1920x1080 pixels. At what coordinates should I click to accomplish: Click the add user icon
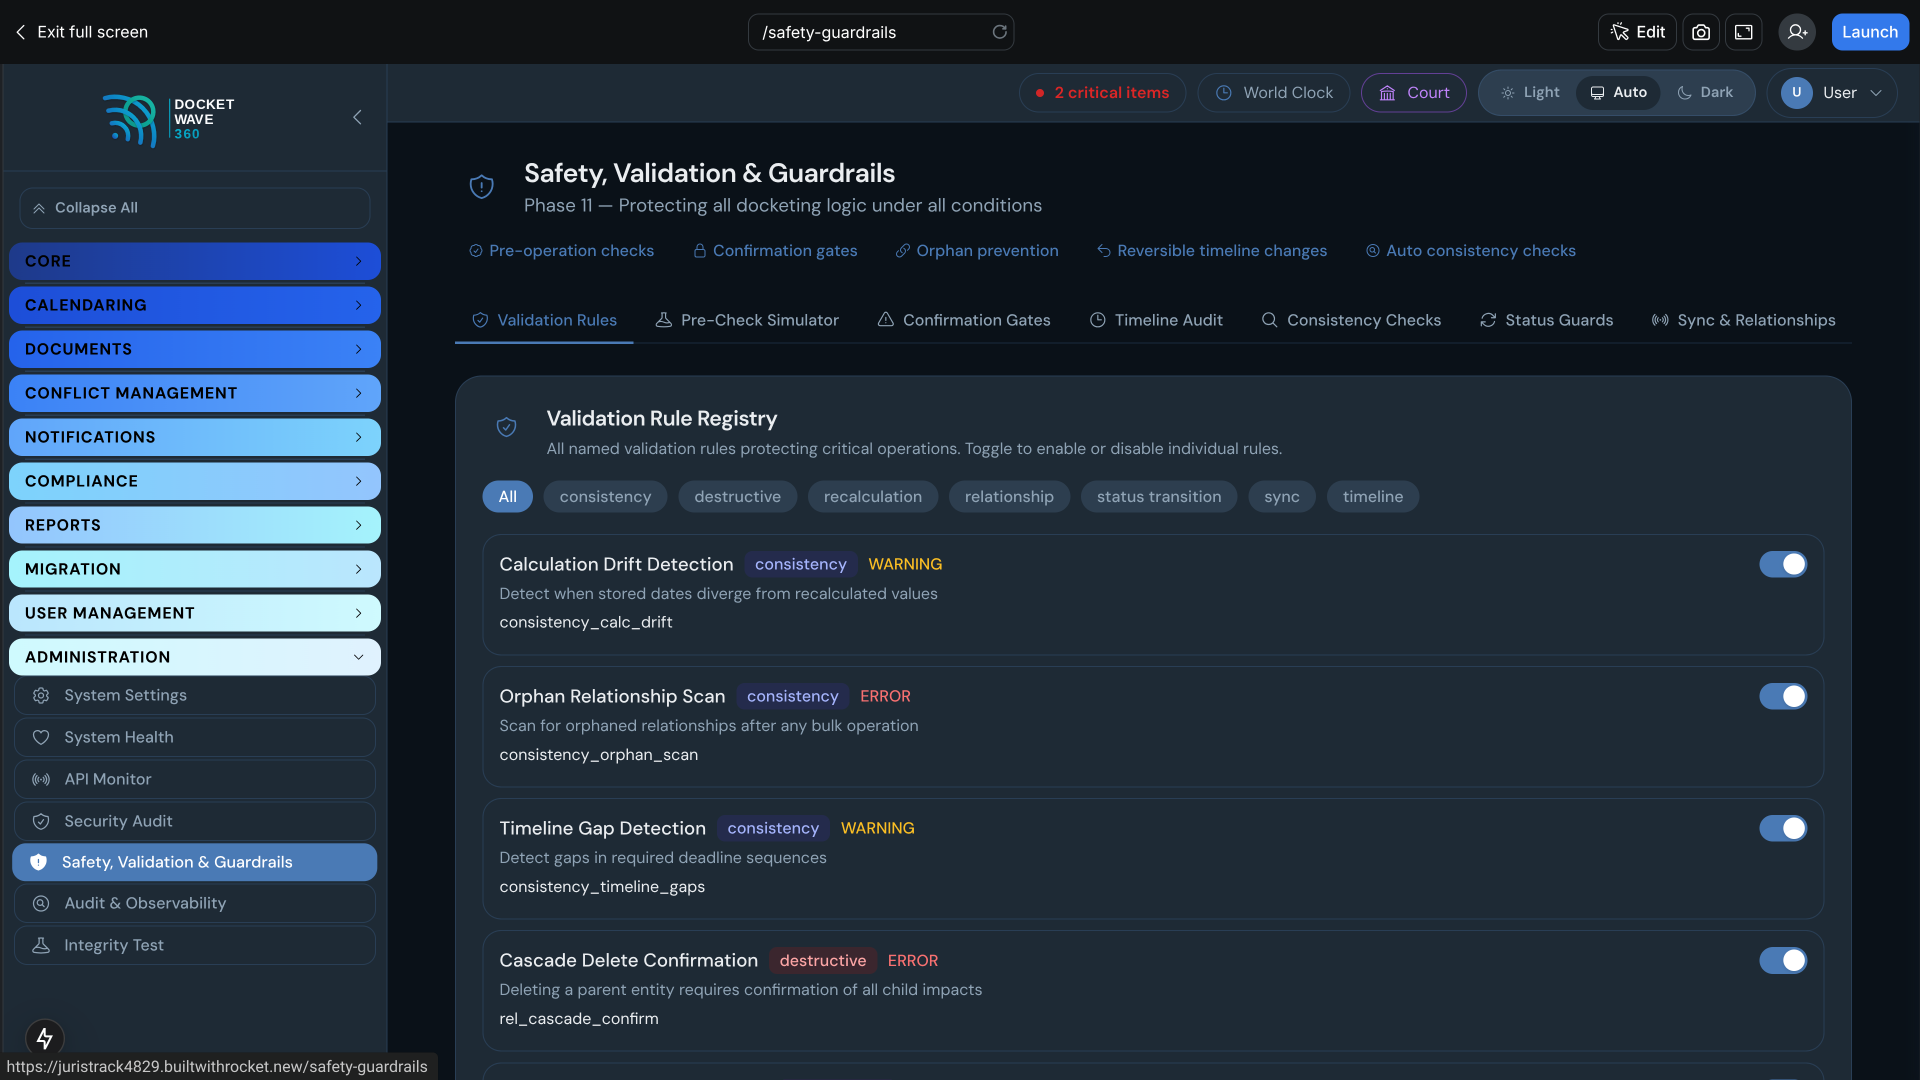pos(1797,32)
